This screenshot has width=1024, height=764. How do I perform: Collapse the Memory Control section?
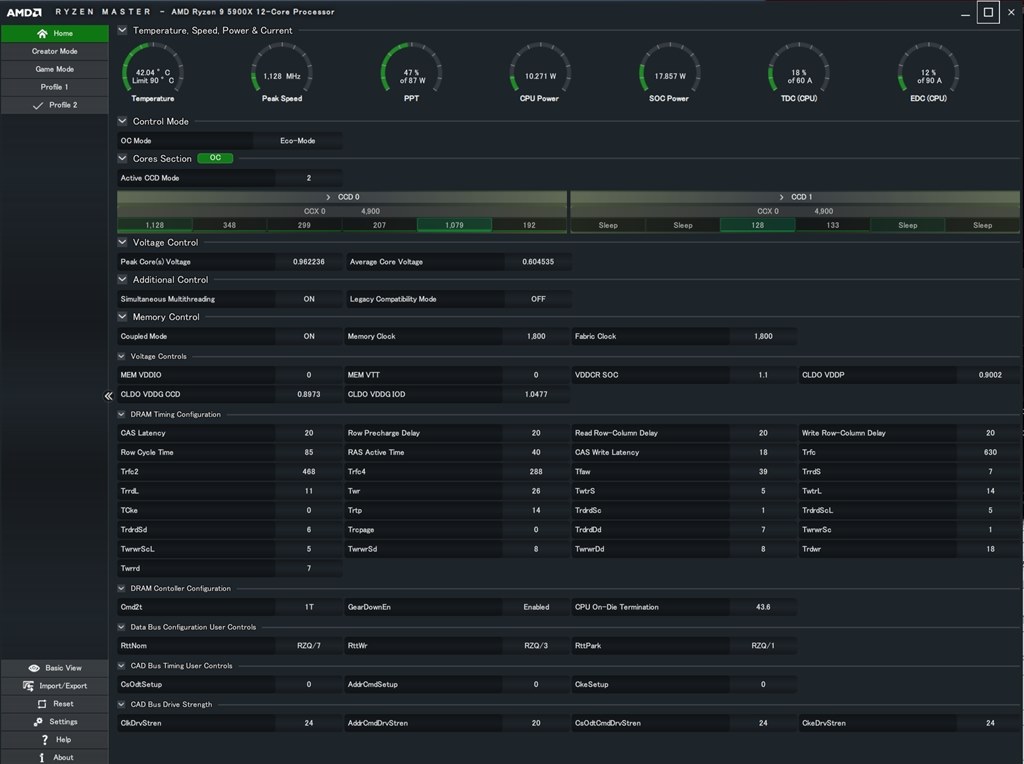click(x=122, y=316)
